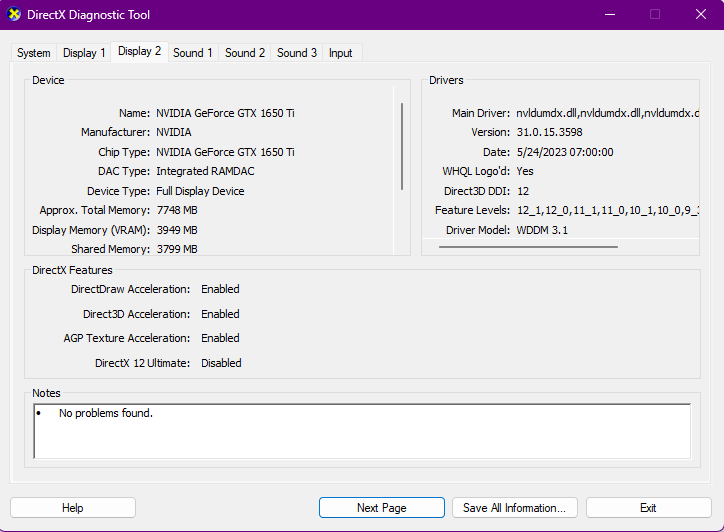This screenshot has height=532, width=724.
Task: Open the Sound 1 tab
Action: pos(193,53)
